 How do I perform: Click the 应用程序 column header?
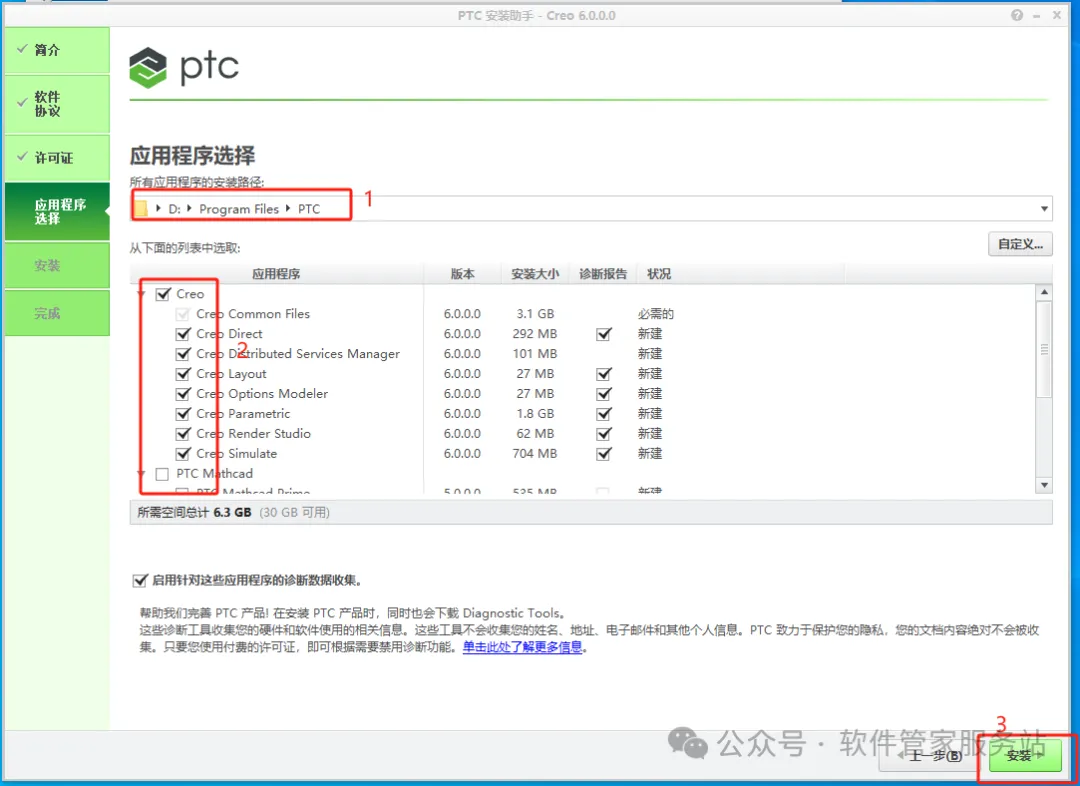click(276, 274)
